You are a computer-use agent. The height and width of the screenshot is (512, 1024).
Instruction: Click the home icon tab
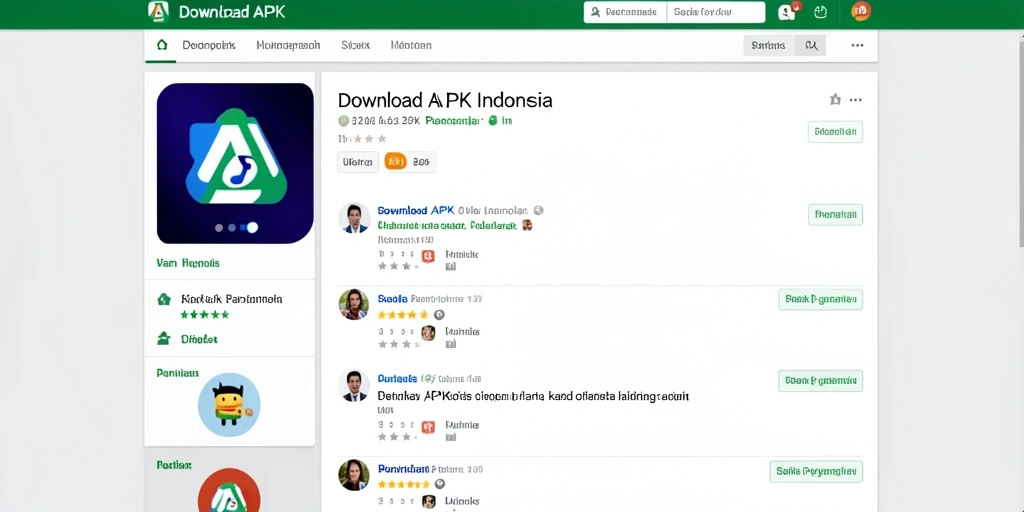pyautogui.click(x=161, y=45)
